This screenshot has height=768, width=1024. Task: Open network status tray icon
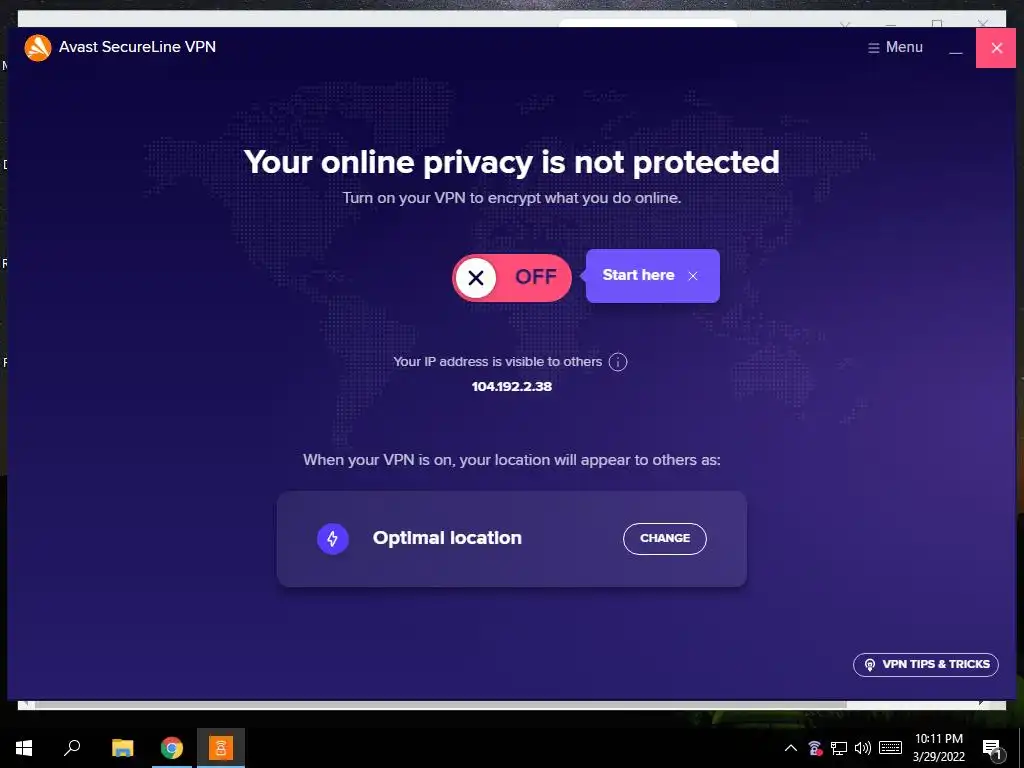(839, 748)
